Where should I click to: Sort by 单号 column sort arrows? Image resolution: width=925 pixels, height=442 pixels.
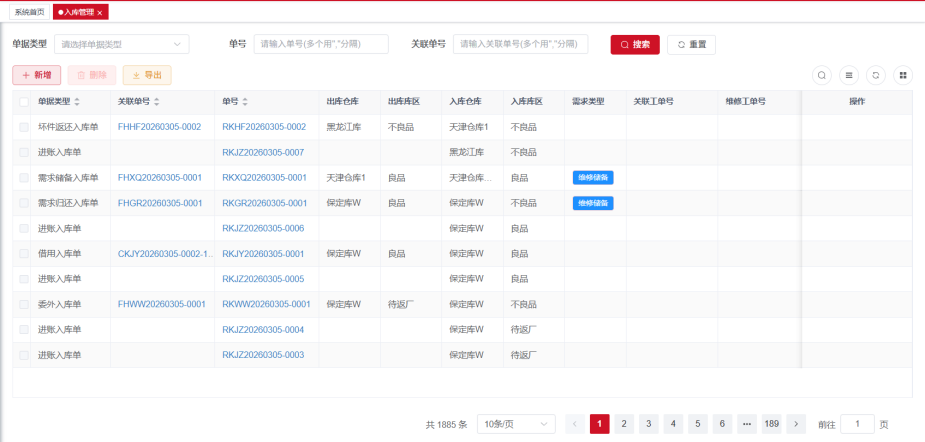point(245,102)
